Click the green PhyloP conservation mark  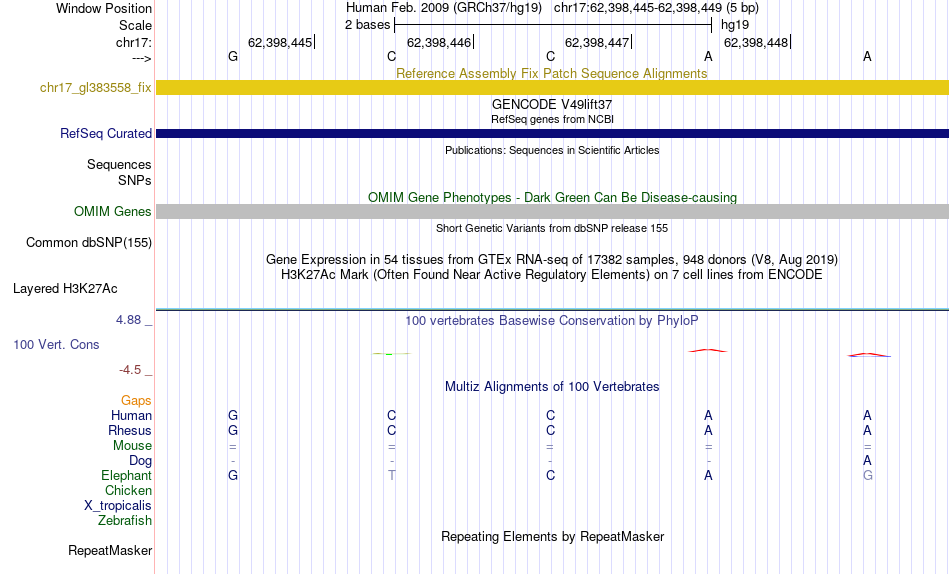[391, 353]
